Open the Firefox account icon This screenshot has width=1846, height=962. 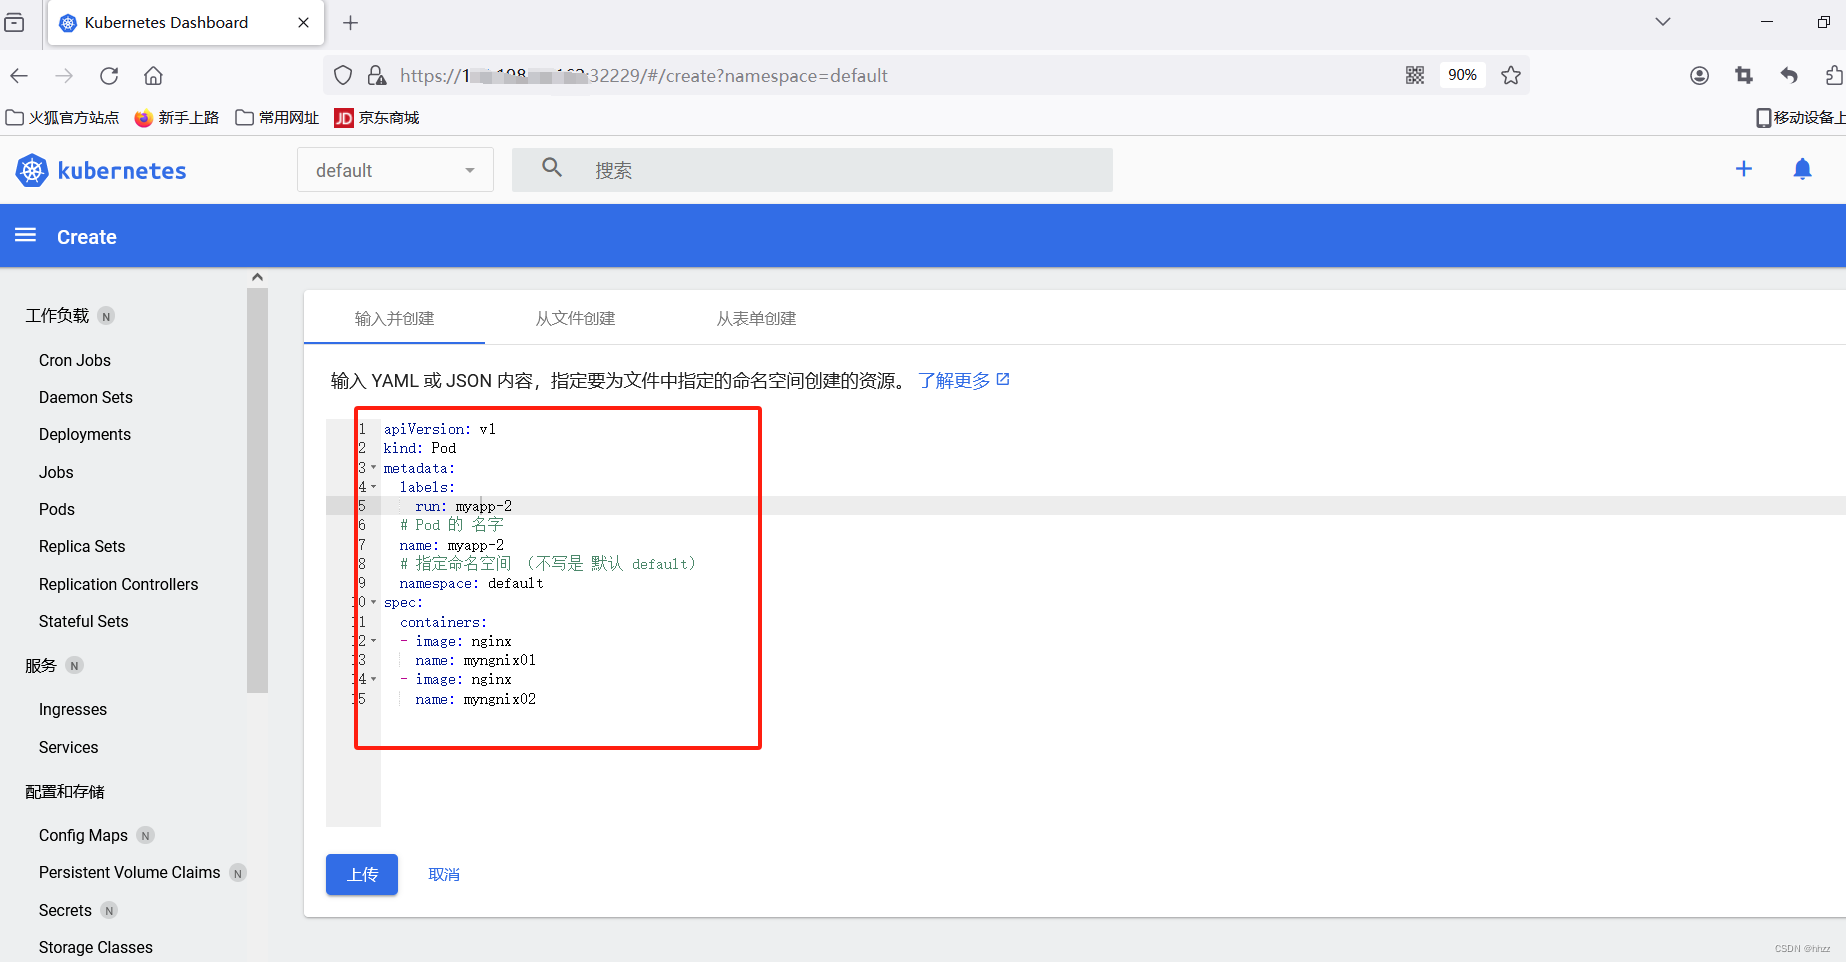click(1699, 76)
